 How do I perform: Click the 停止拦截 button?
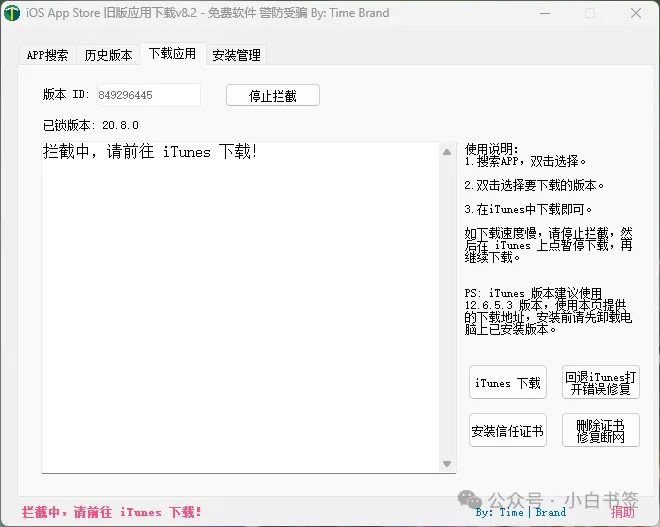273,96
